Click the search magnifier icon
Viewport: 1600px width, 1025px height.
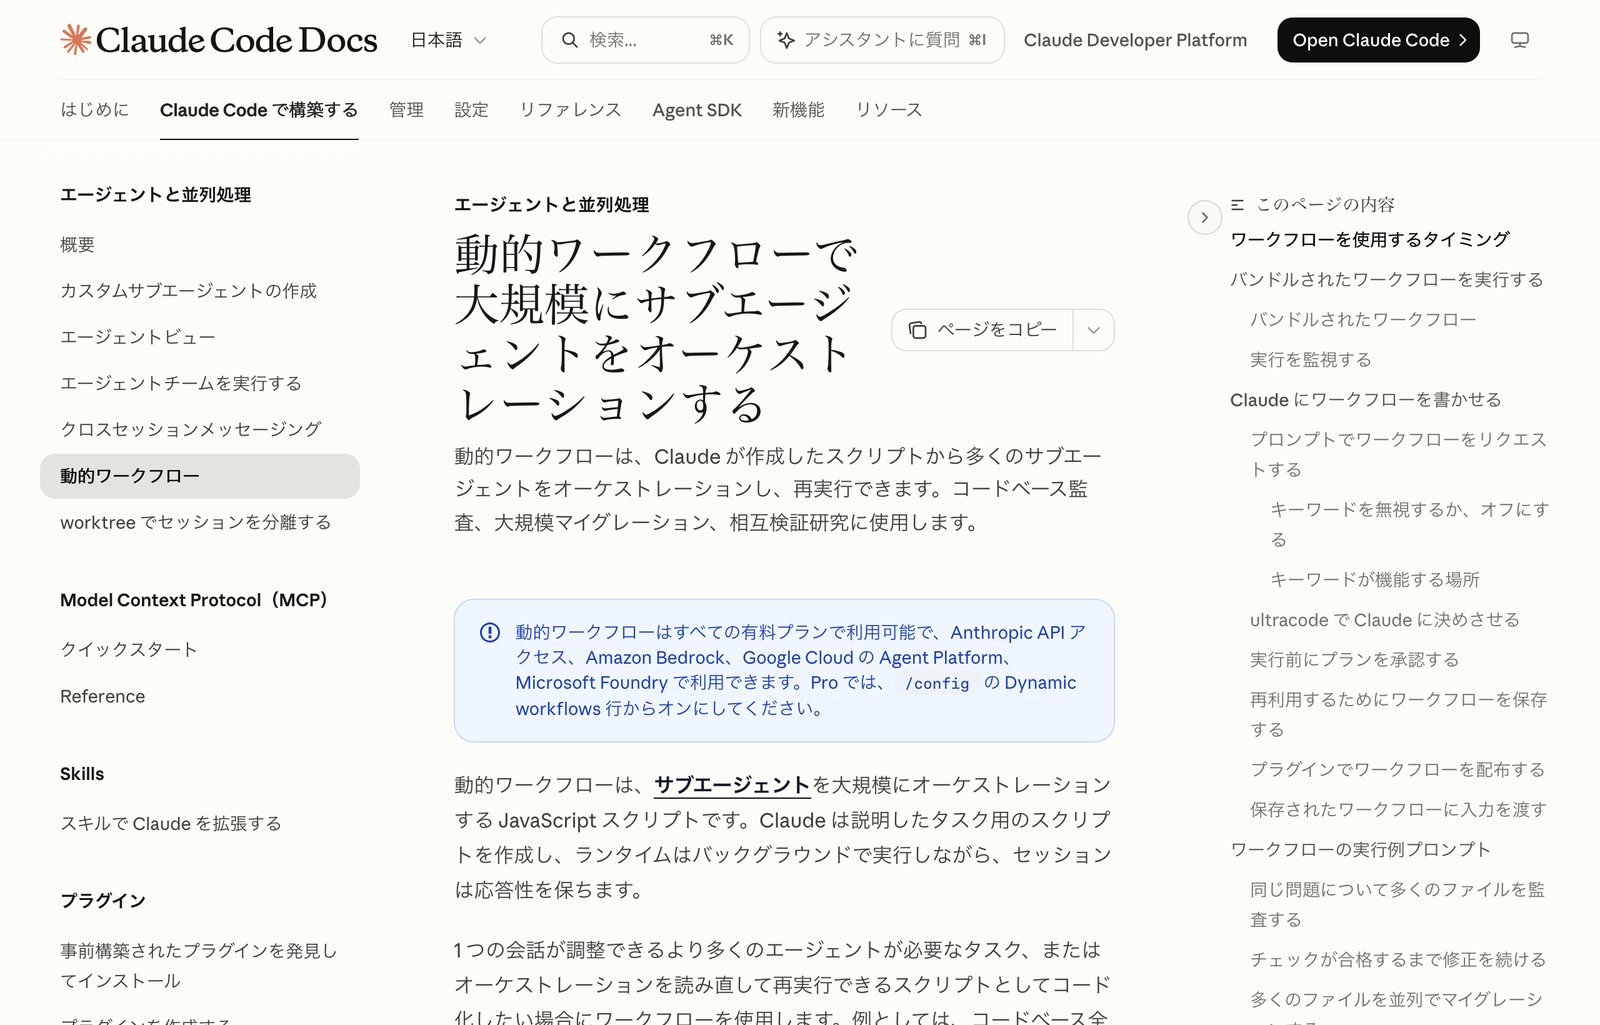(x=570, y=40)
